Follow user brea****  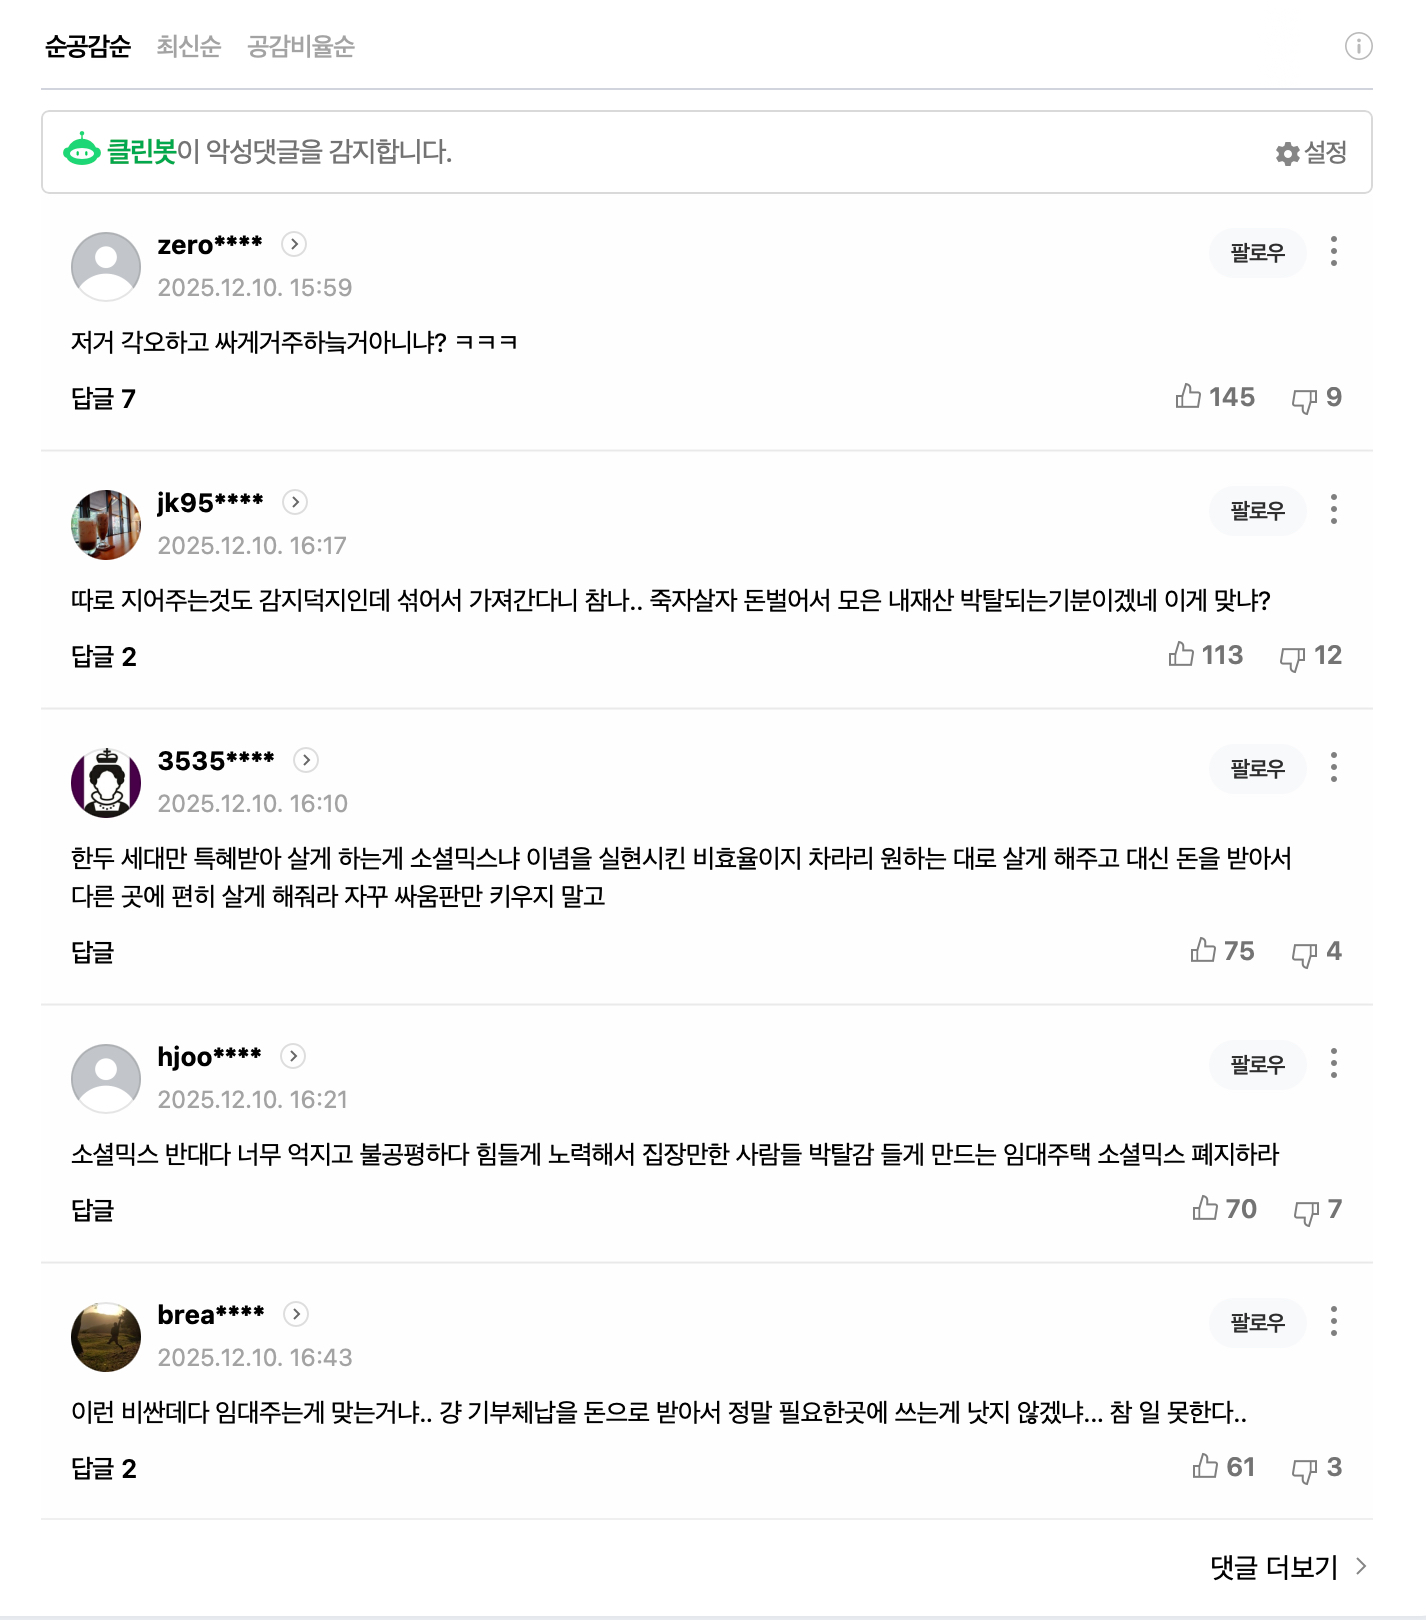tap(1257, 1323)
